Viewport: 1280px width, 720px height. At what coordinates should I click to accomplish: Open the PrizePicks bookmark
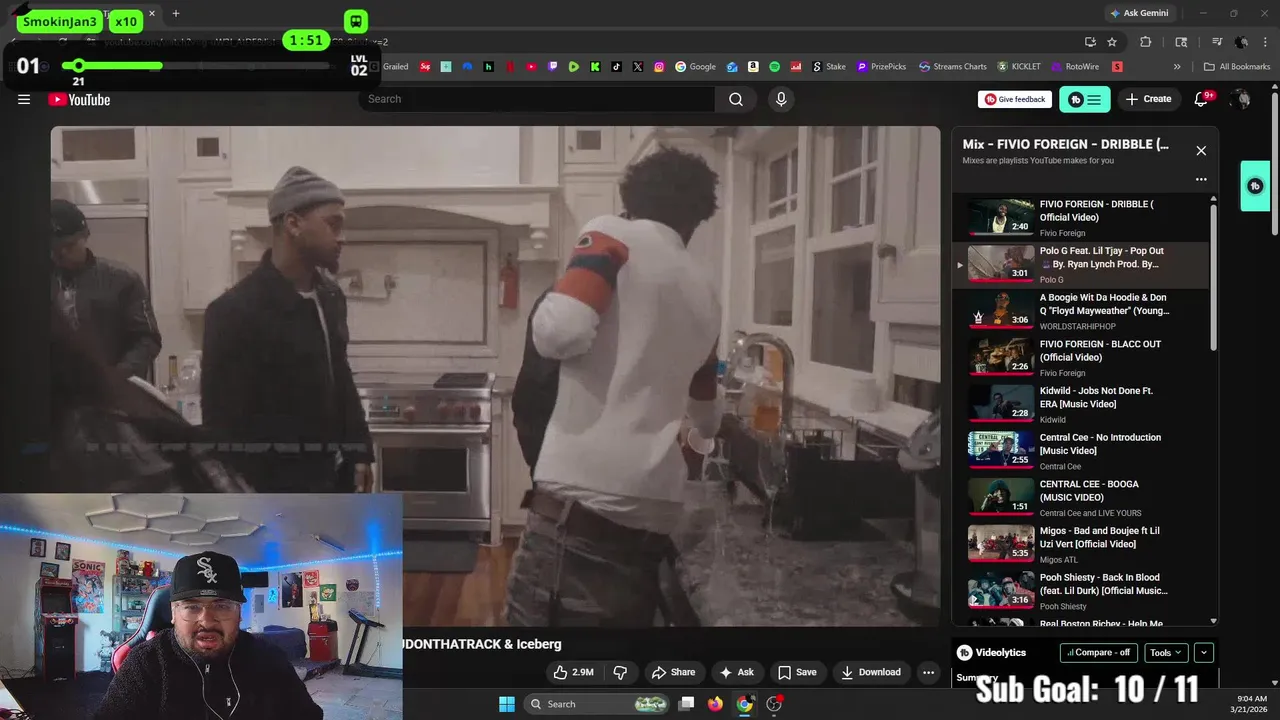(881, 67)
